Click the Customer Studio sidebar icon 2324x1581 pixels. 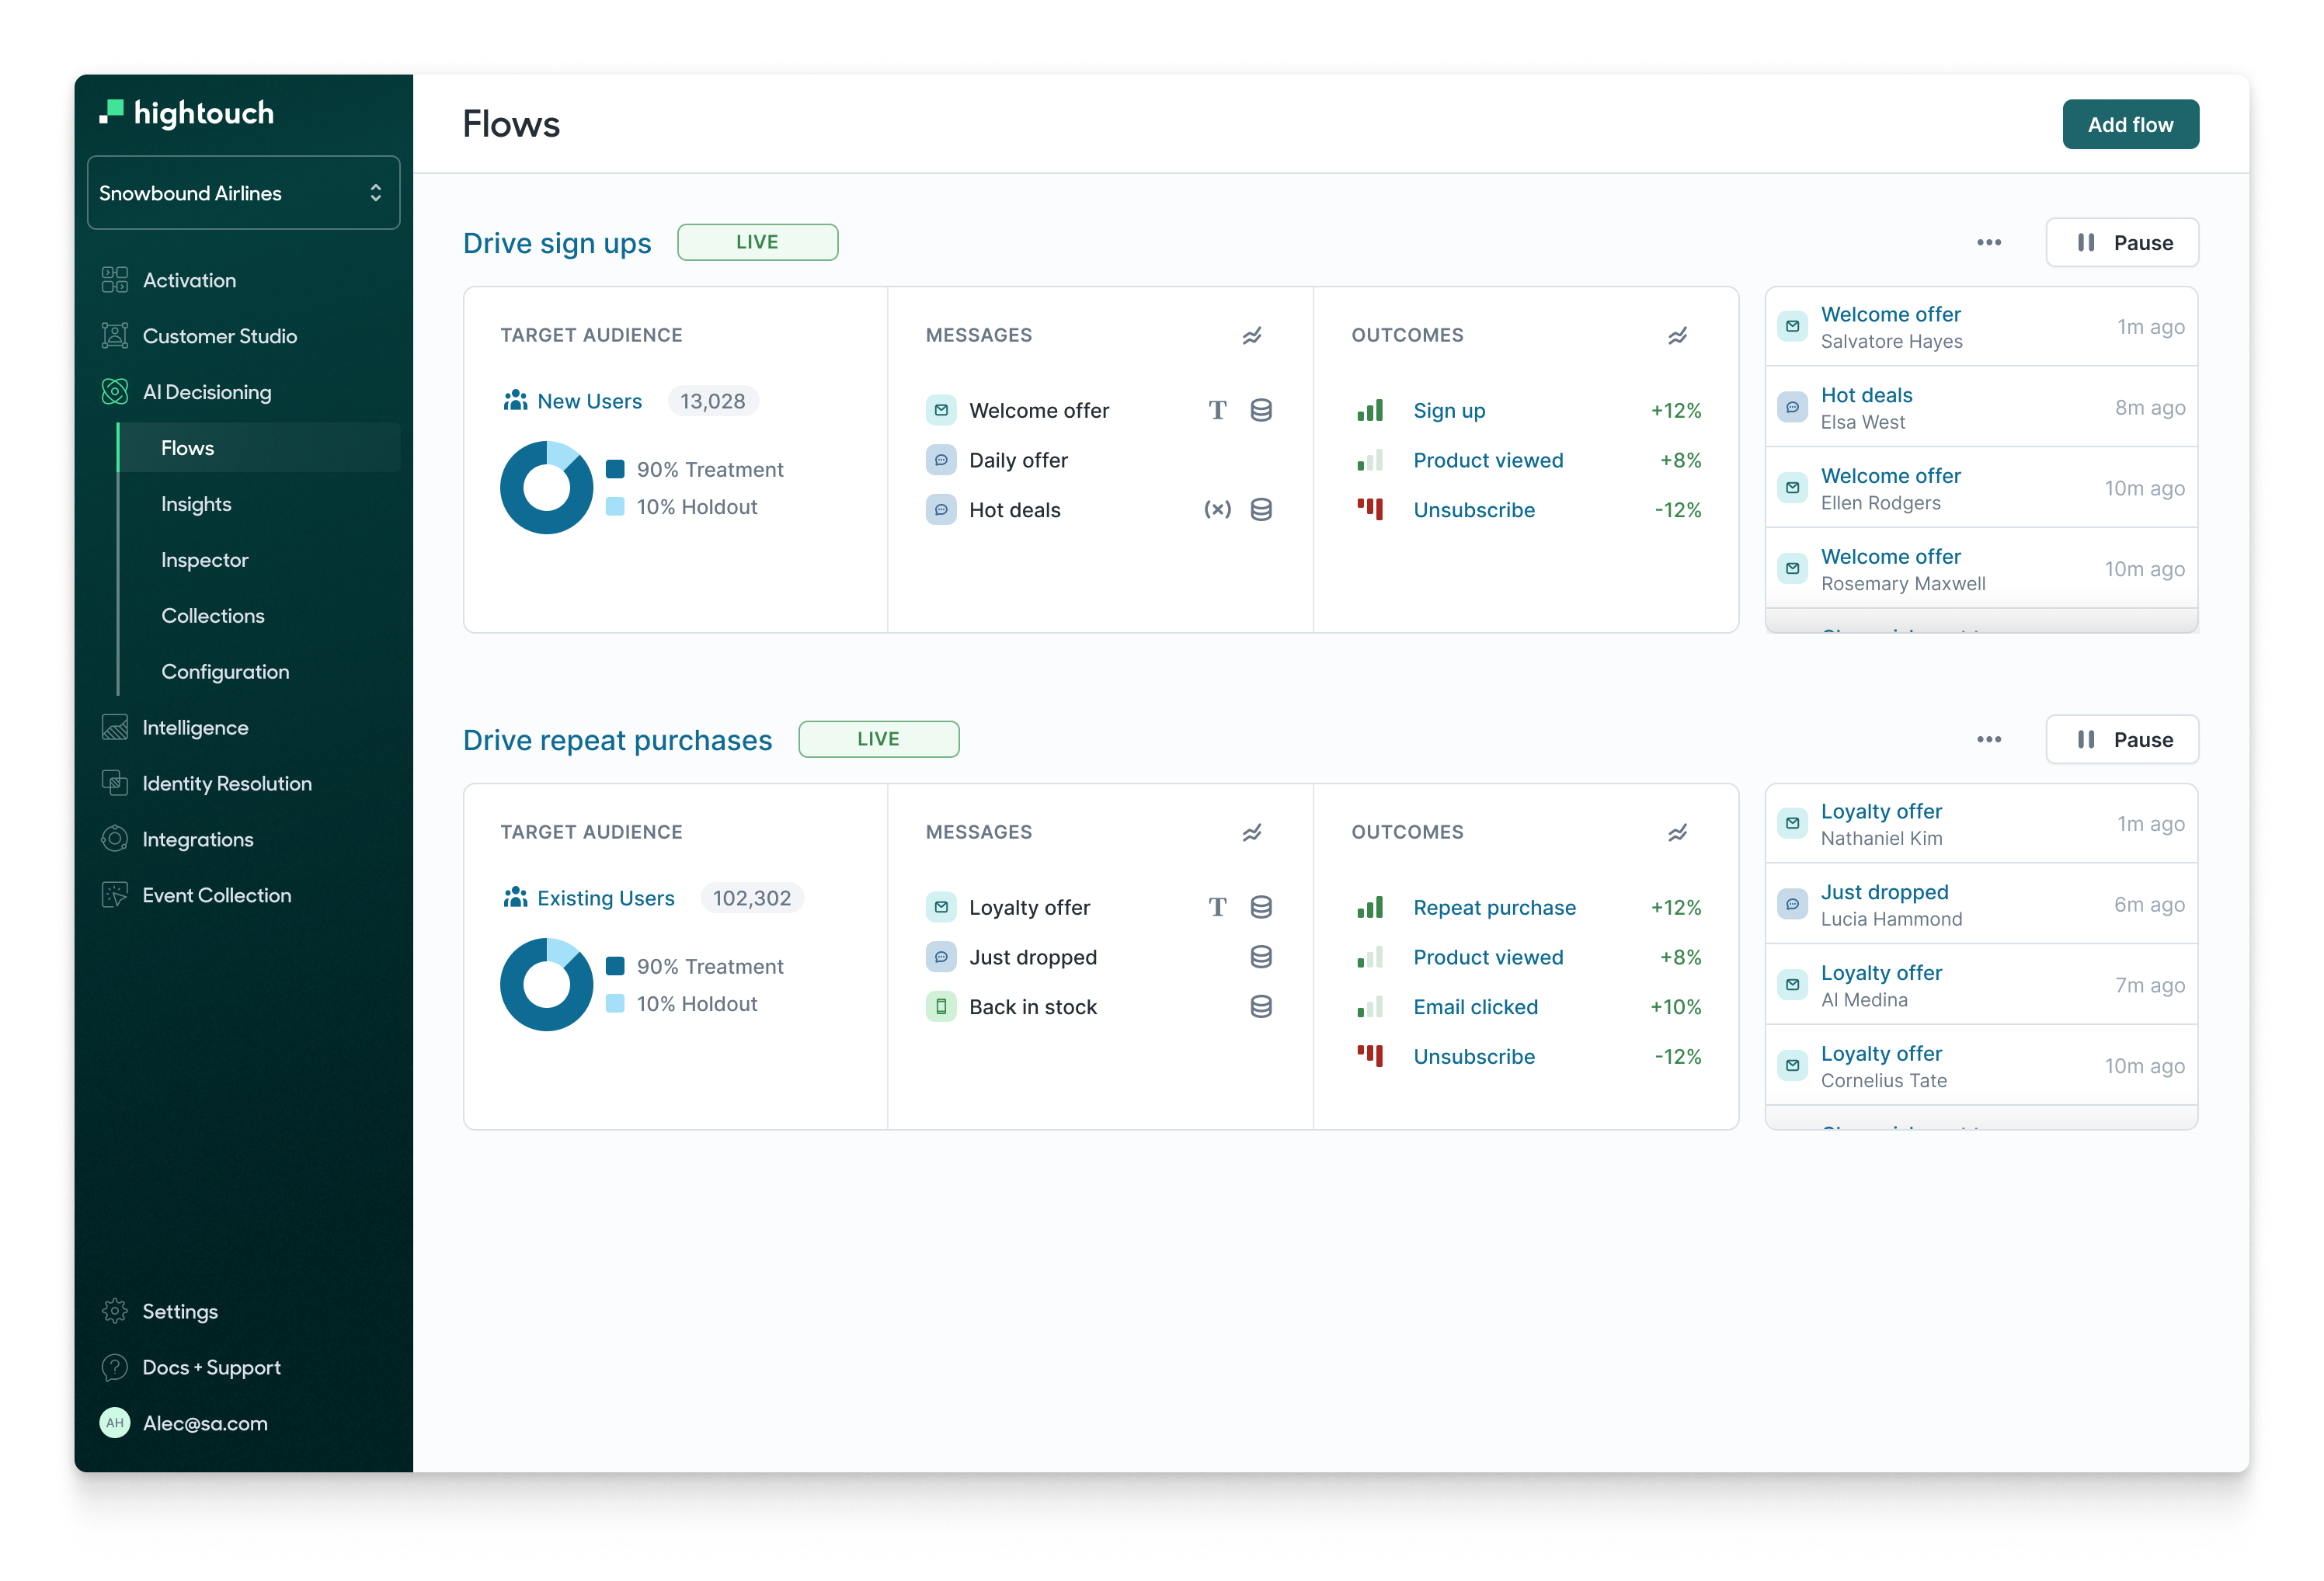point(115,336)
